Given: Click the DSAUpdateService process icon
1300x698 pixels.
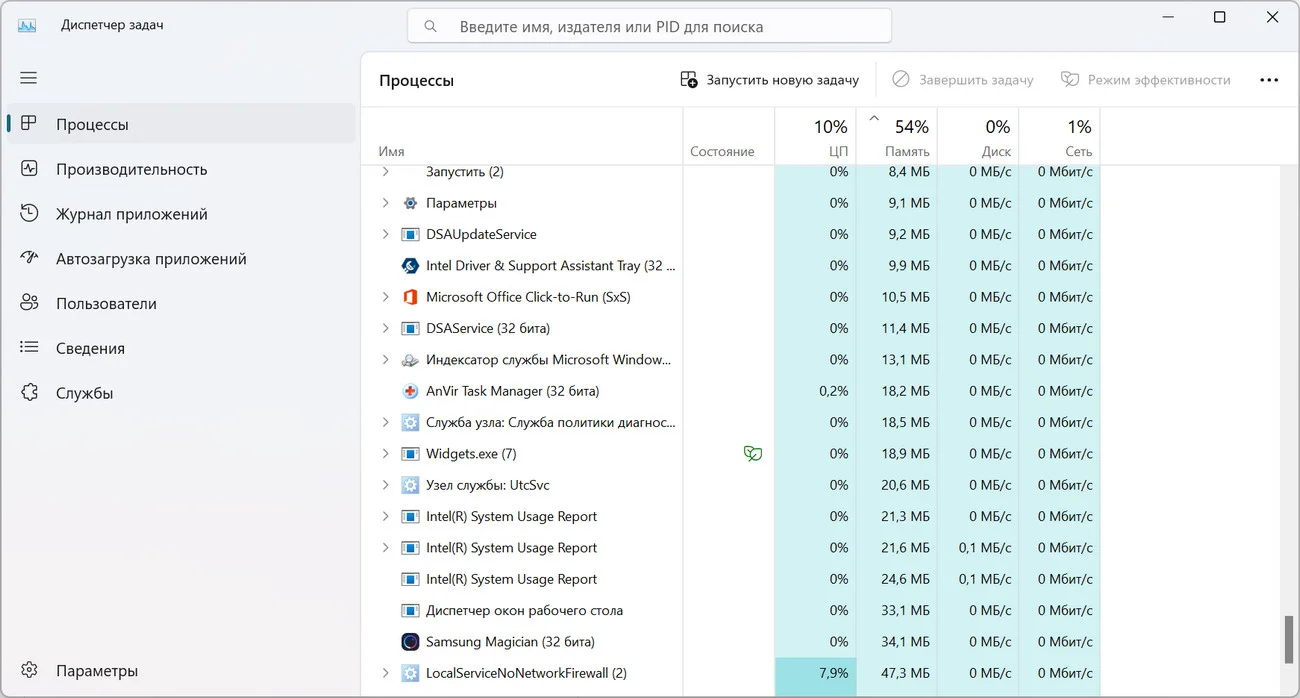Looking at the screenshot, I should (410, 234).
